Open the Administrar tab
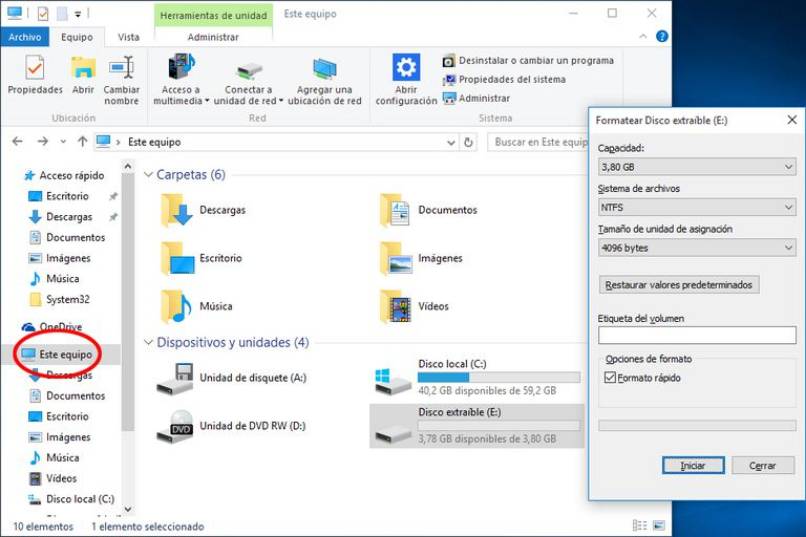The image size is (806, 537). [x=213, y=37]
